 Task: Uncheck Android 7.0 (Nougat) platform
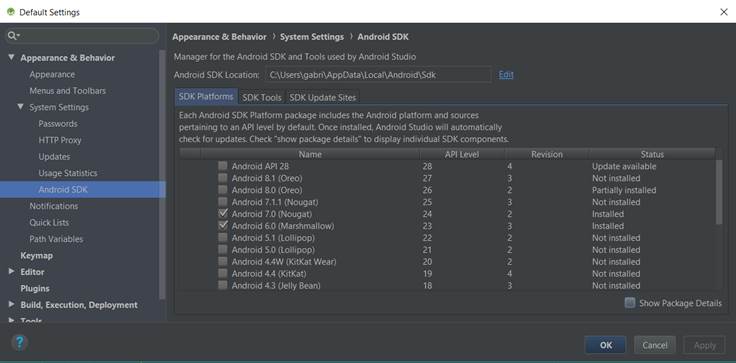coord(223,214)
